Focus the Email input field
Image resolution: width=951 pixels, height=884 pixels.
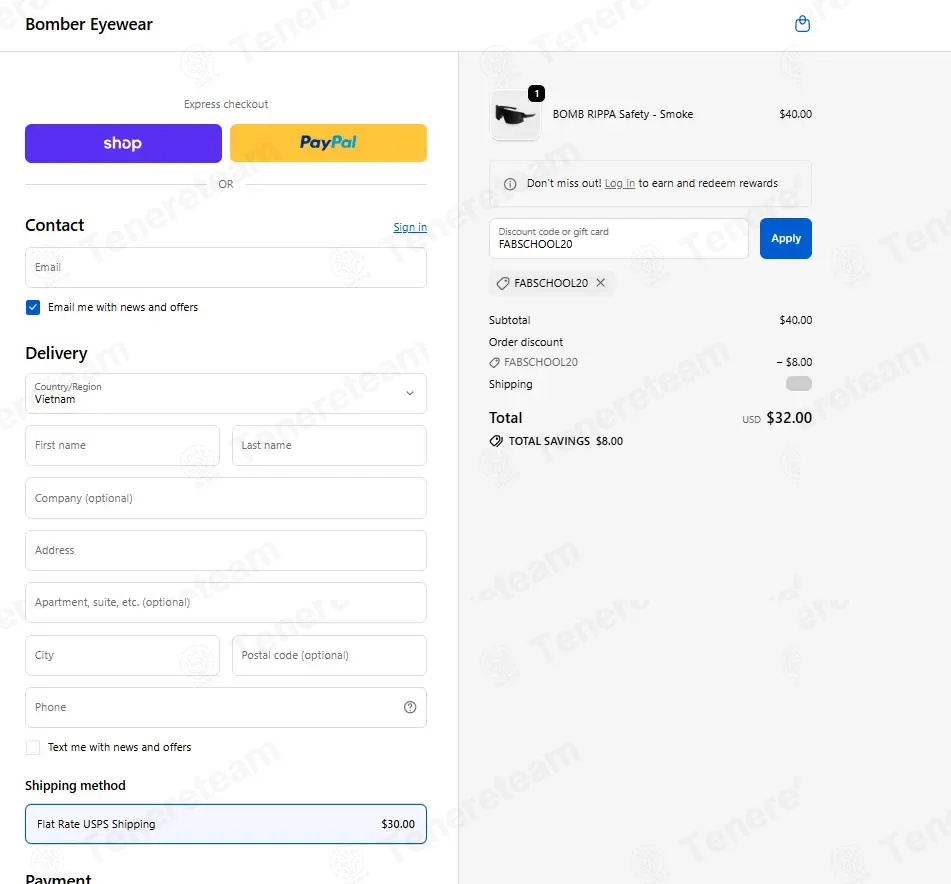[x=226, y=267]
